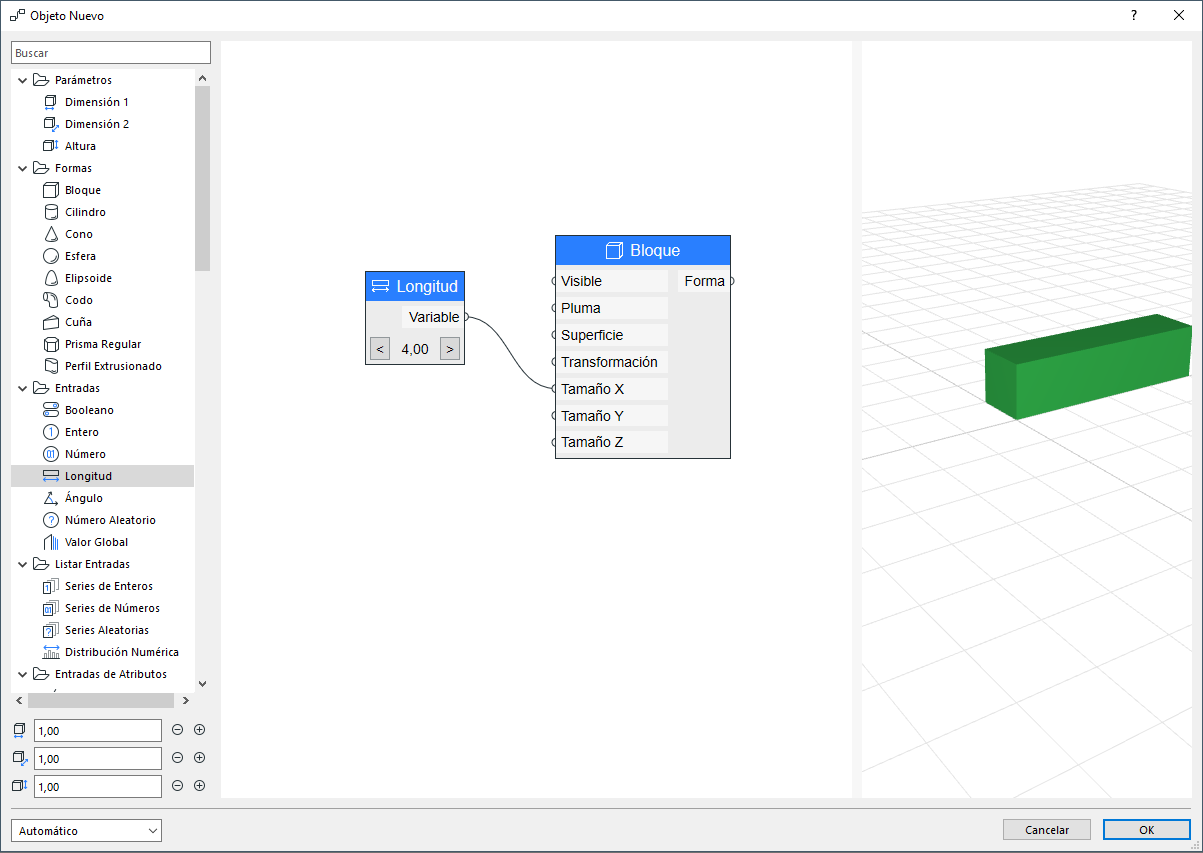Pick the Esfera shape icon
1203x853 pixels.
pos(52,256)
